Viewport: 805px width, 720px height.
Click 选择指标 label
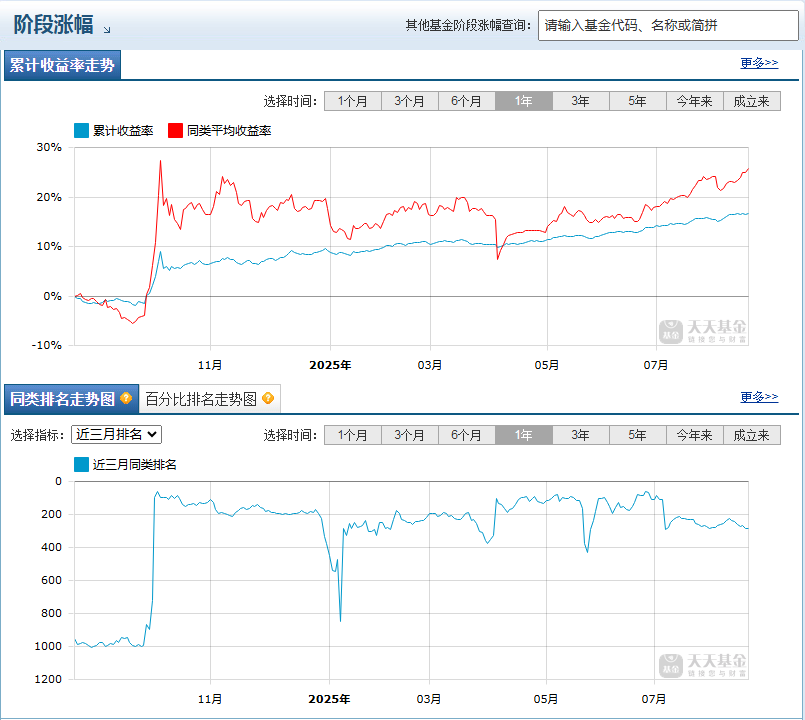[x=37, y=435]
